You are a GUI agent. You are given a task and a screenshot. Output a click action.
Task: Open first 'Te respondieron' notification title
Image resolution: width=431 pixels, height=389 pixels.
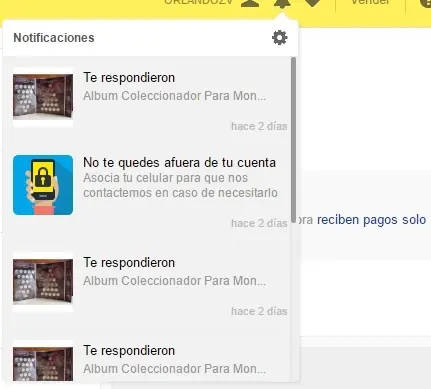click(129, 78)
